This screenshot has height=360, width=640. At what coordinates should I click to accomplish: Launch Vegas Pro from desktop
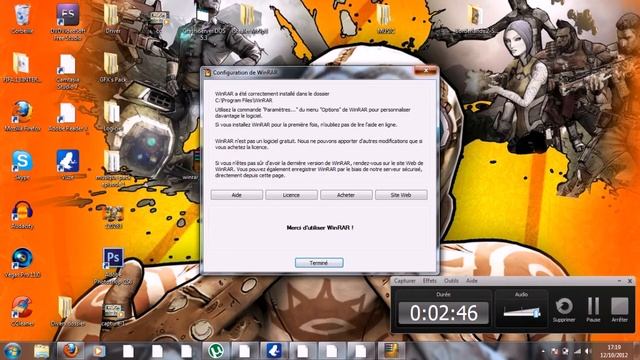click(22, 262)
